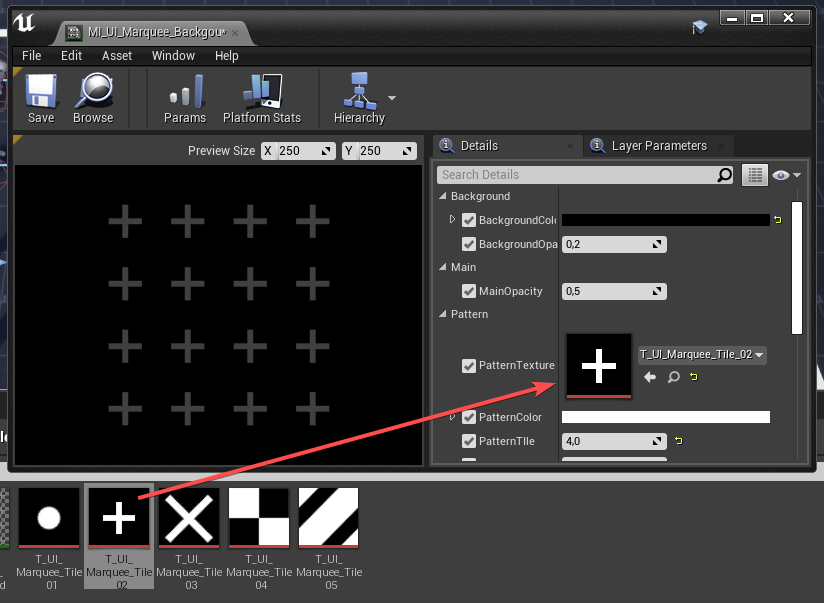Open the Edit menu
The width and height of the screenshot is (824, 603).
(71, 56)
